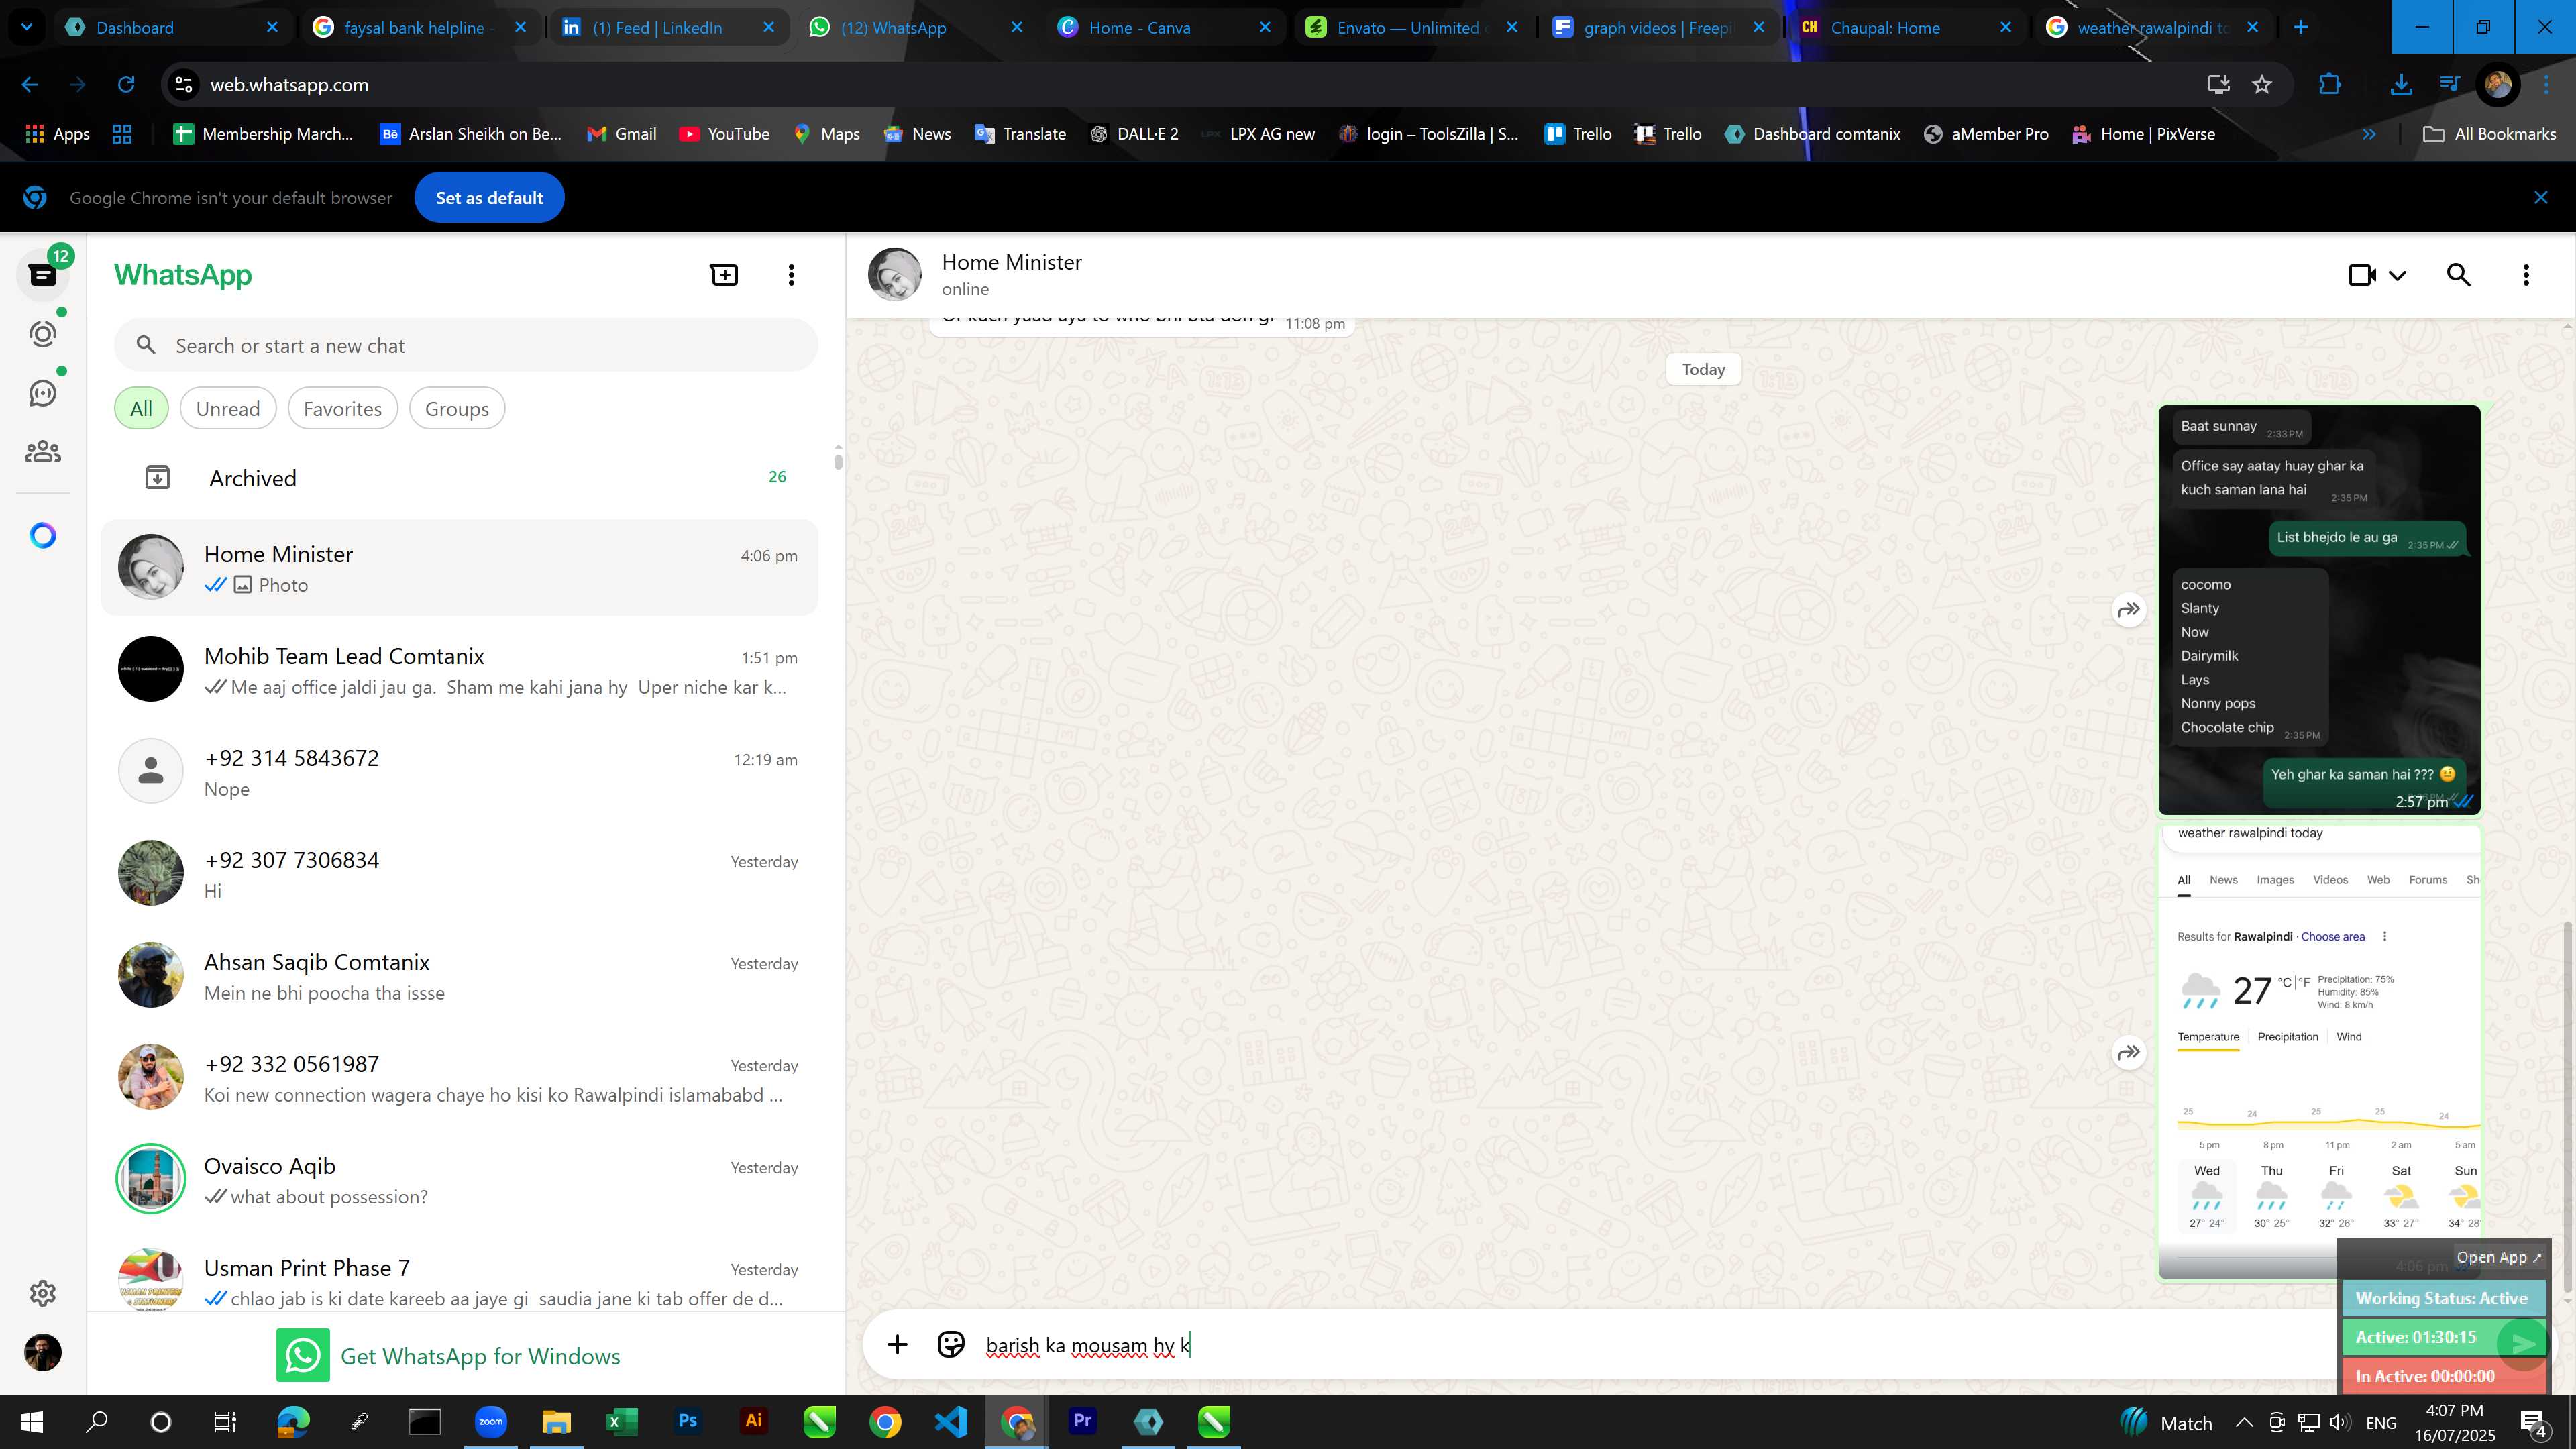The height and width of the screenshot is (1449, 2576).
Task: Forward the weather screenshot photo message
Action: click(x=2129, y=1052)
